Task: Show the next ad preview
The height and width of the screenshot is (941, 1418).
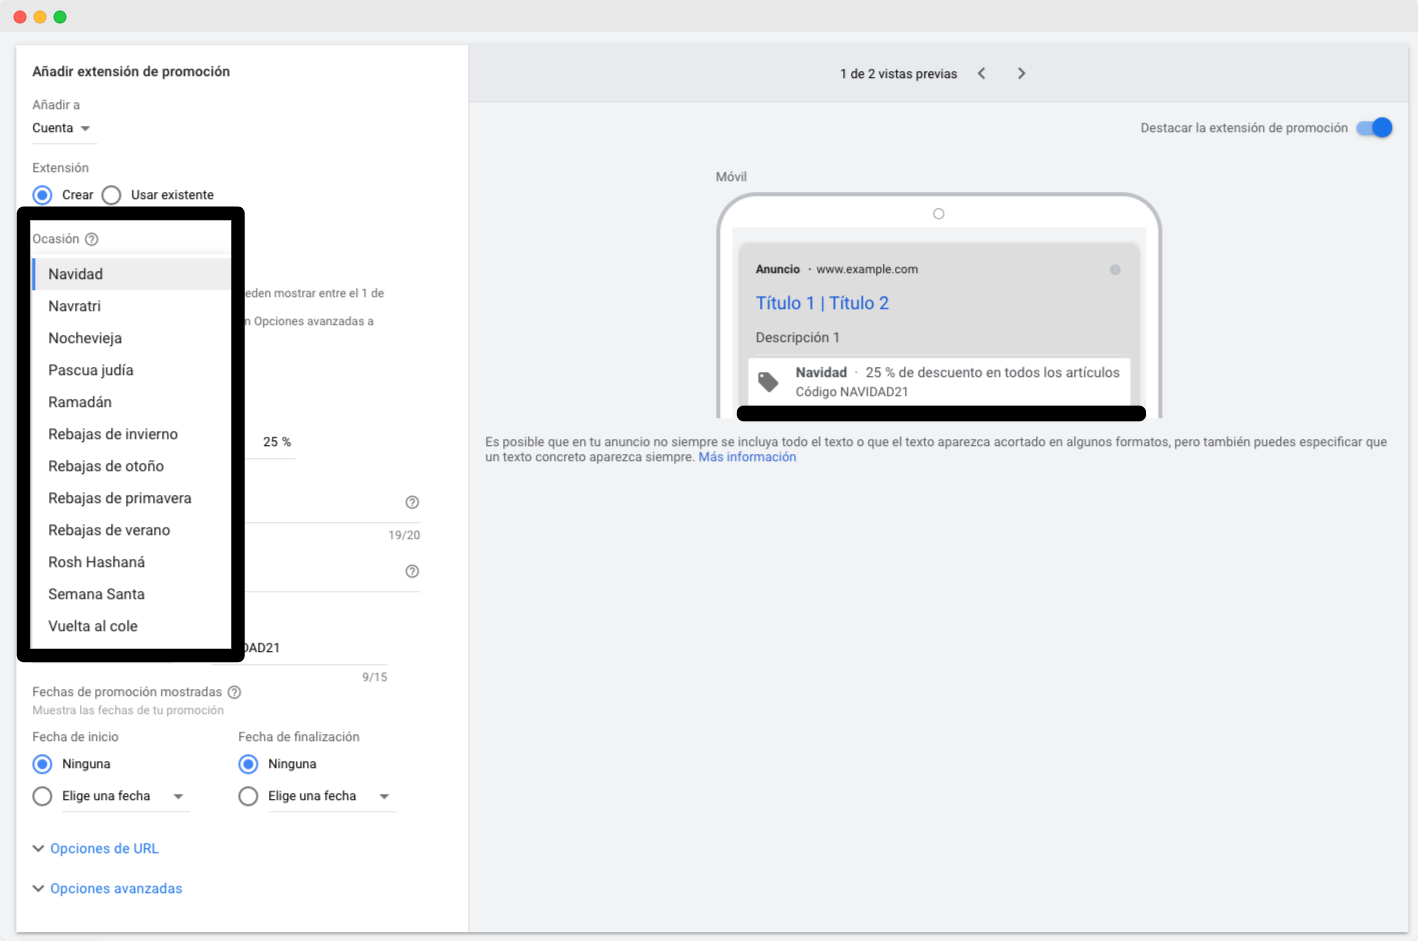Action: [x=1021, y=73]
